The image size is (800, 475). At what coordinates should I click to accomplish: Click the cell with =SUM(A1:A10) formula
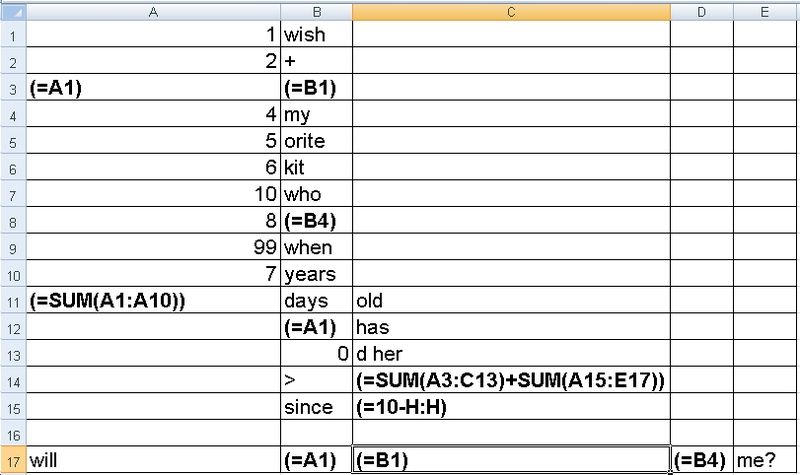point(153,299)
